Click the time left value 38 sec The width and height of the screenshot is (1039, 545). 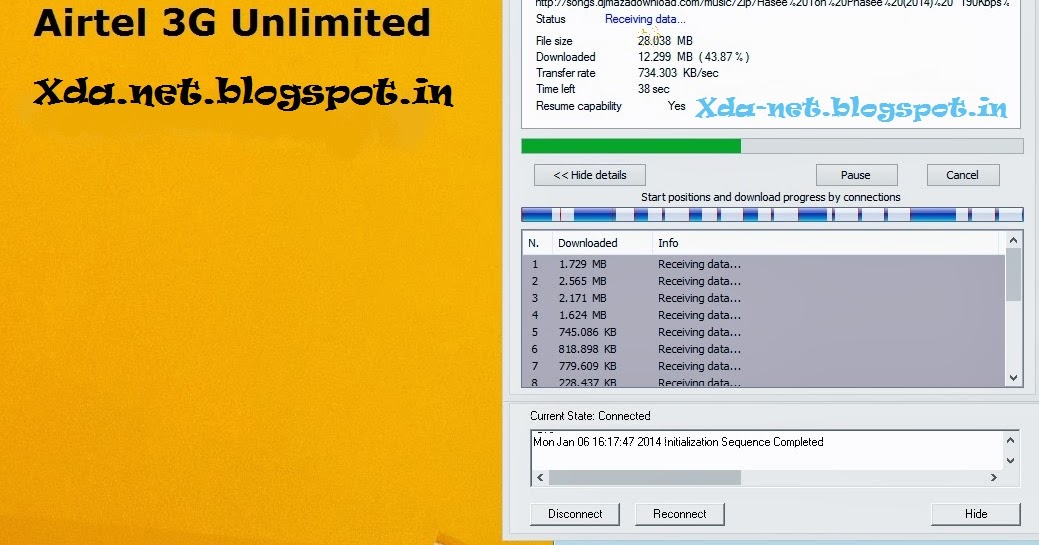(653, 89)
